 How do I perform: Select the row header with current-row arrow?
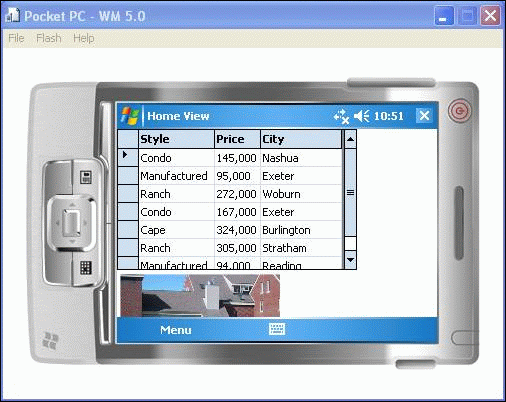(128, 157)
